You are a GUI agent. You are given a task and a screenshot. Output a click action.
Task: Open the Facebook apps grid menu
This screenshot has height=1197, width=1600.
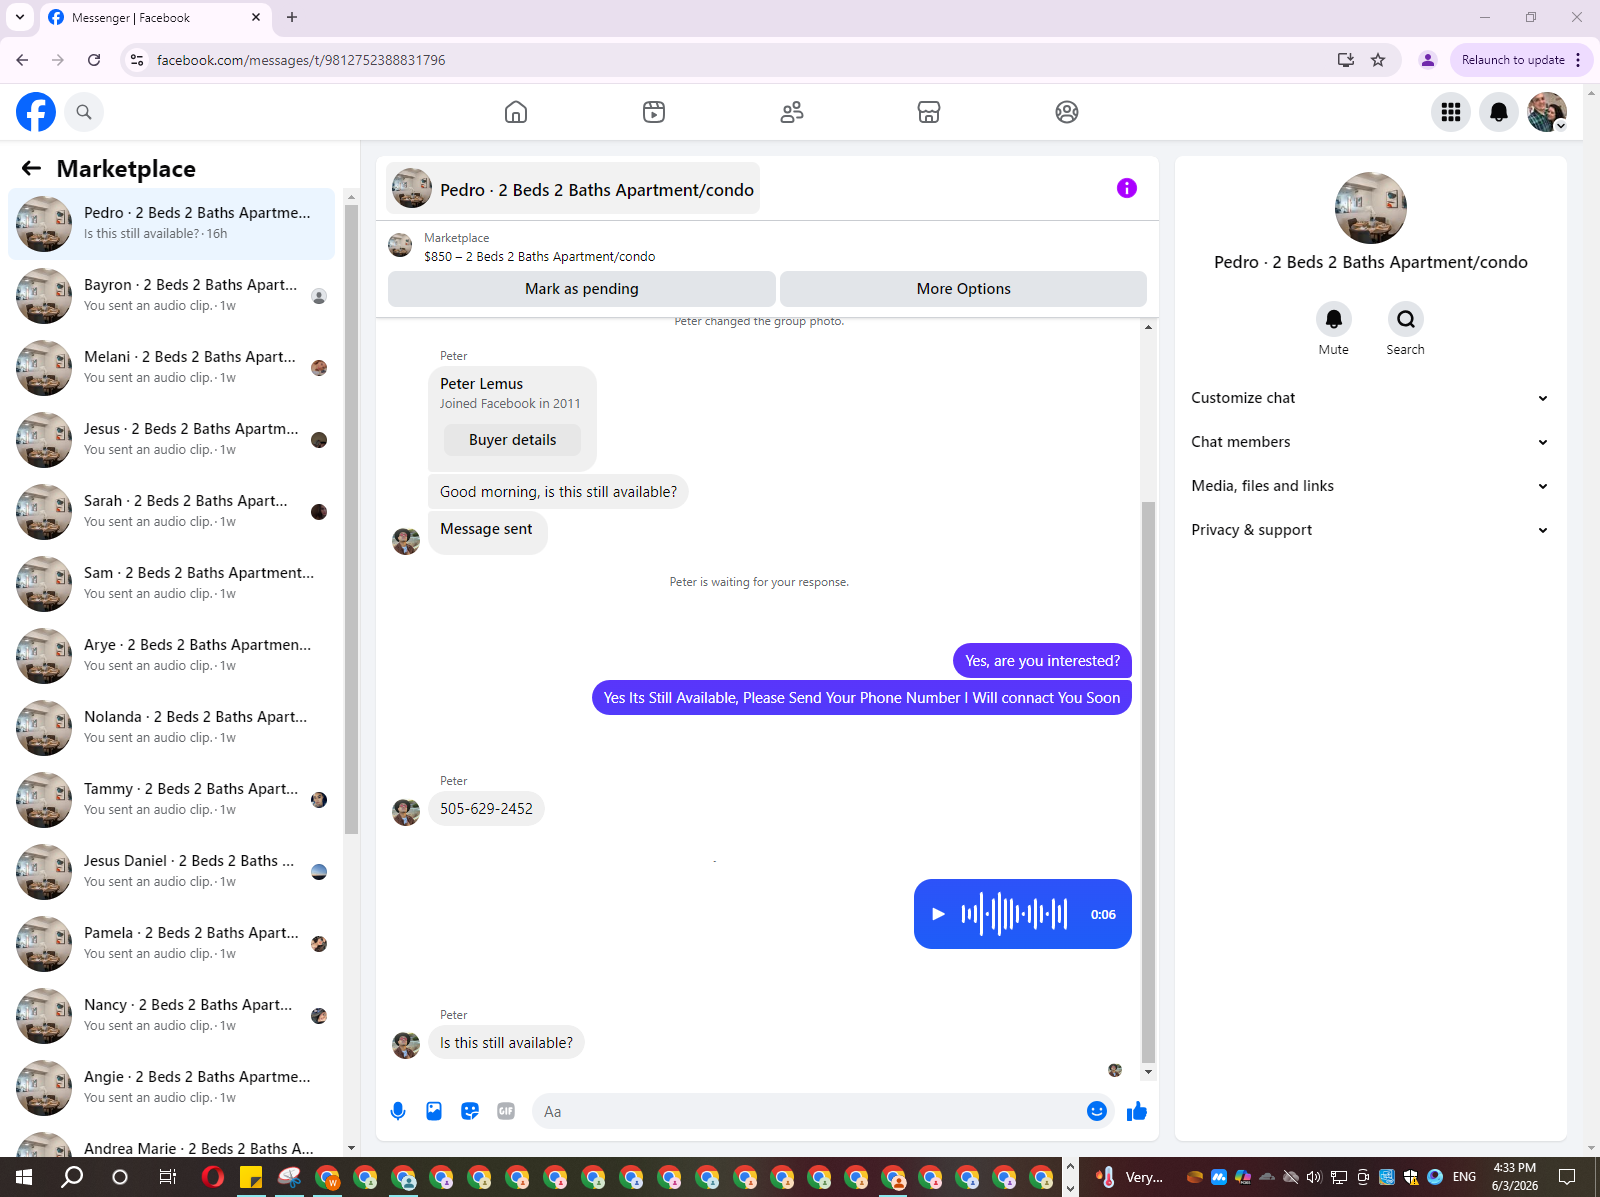pyautogui.click(x=1451, y=112)
